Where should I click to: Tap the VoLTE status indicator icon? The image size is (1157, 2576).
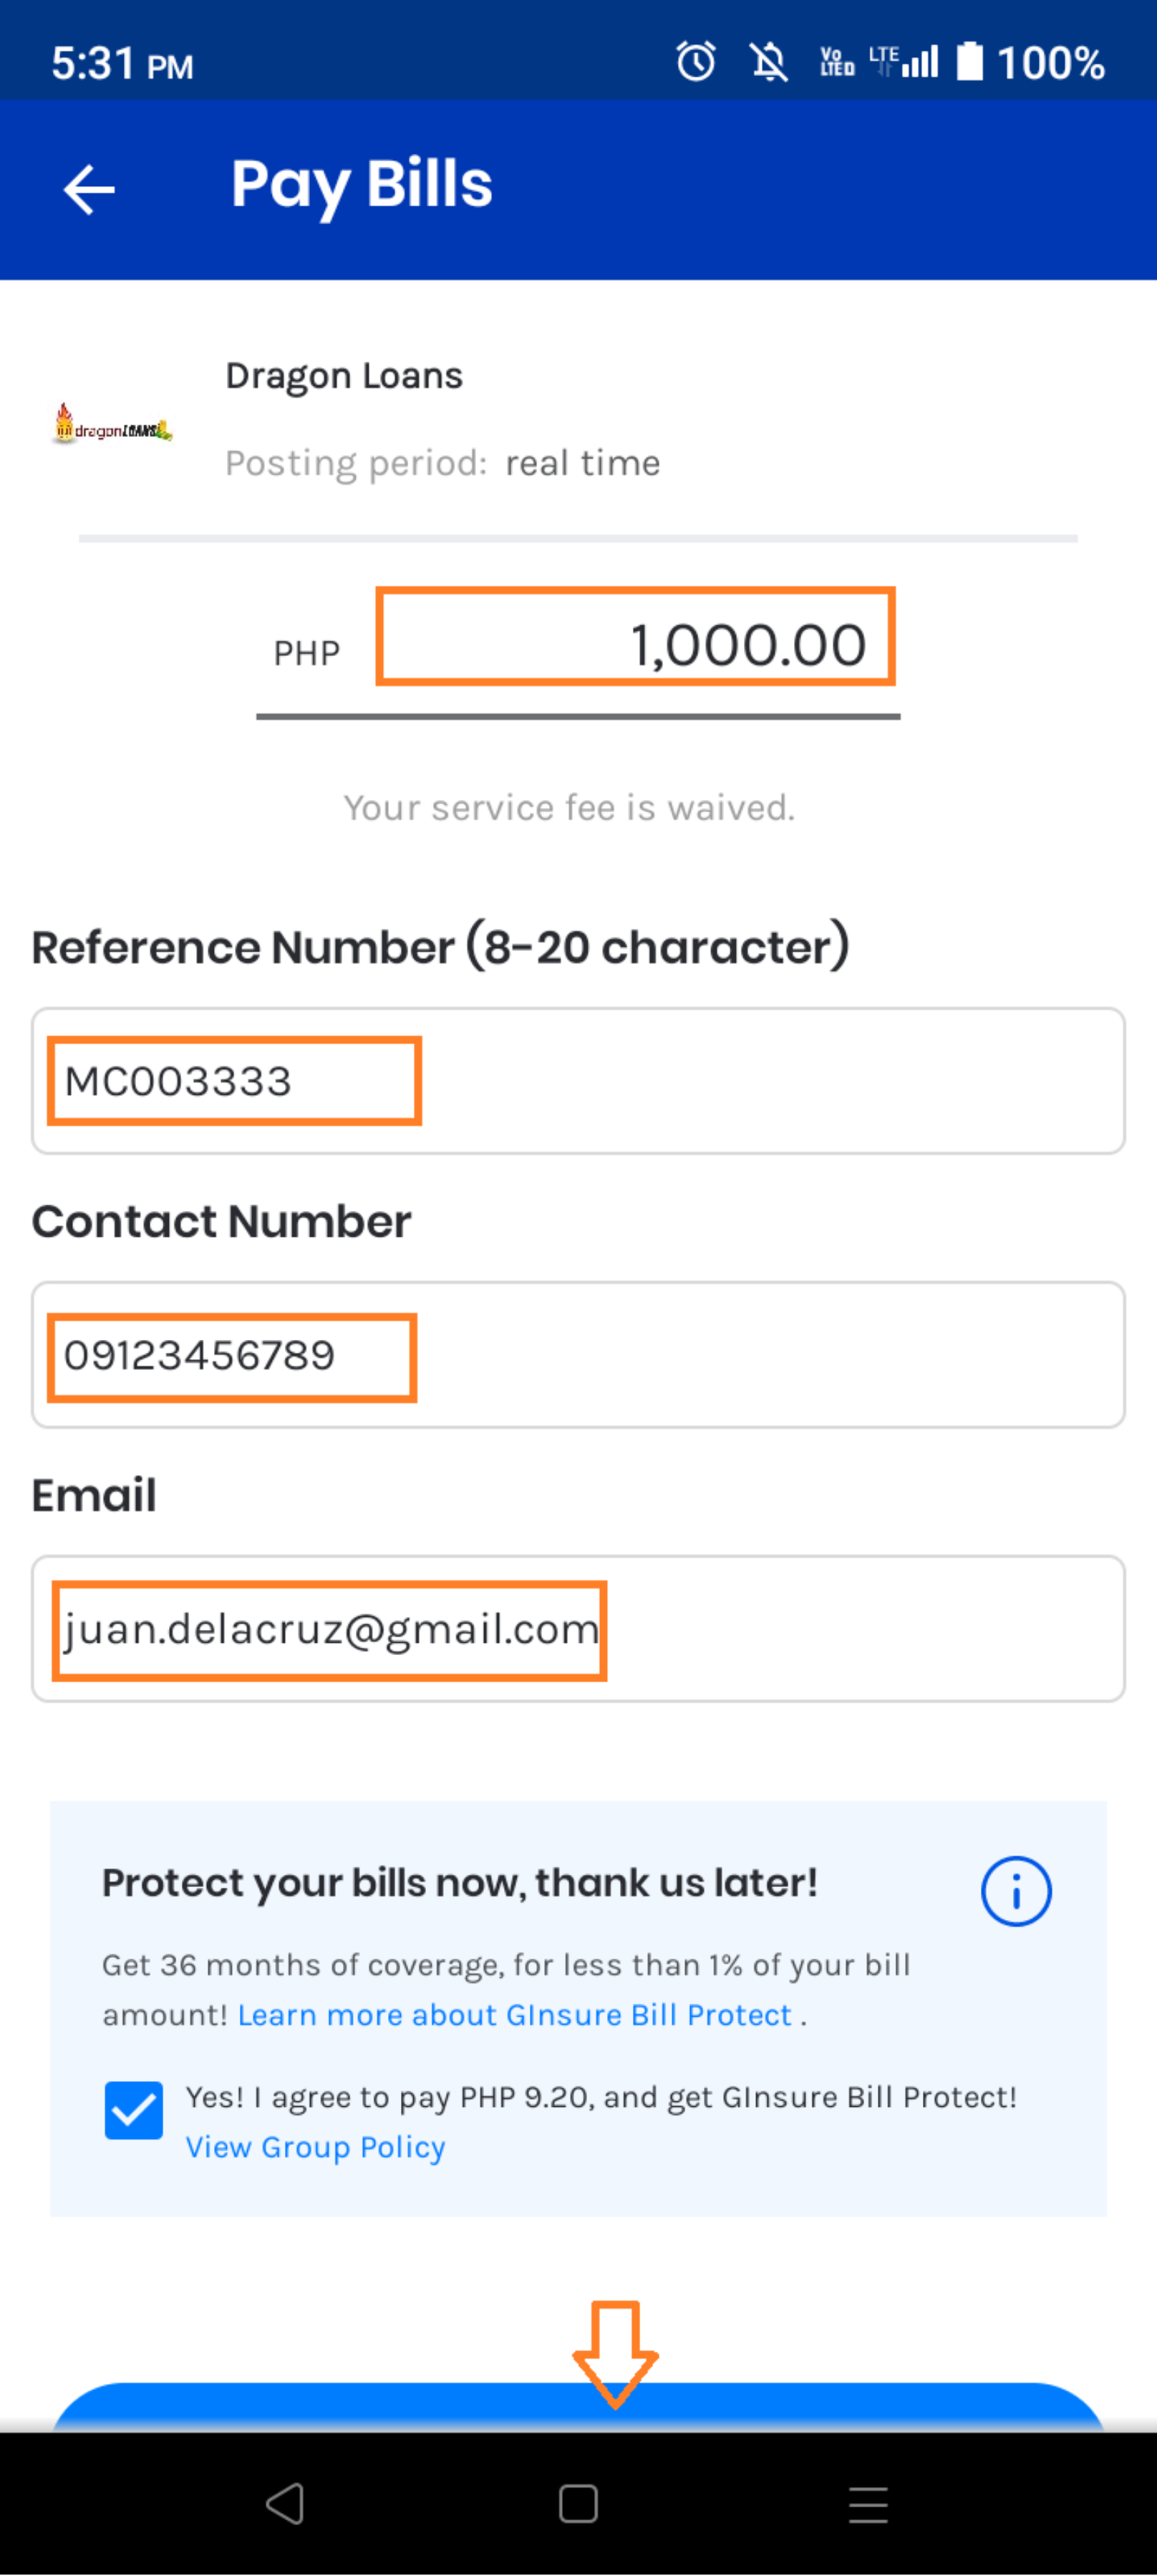click(837, 62)
